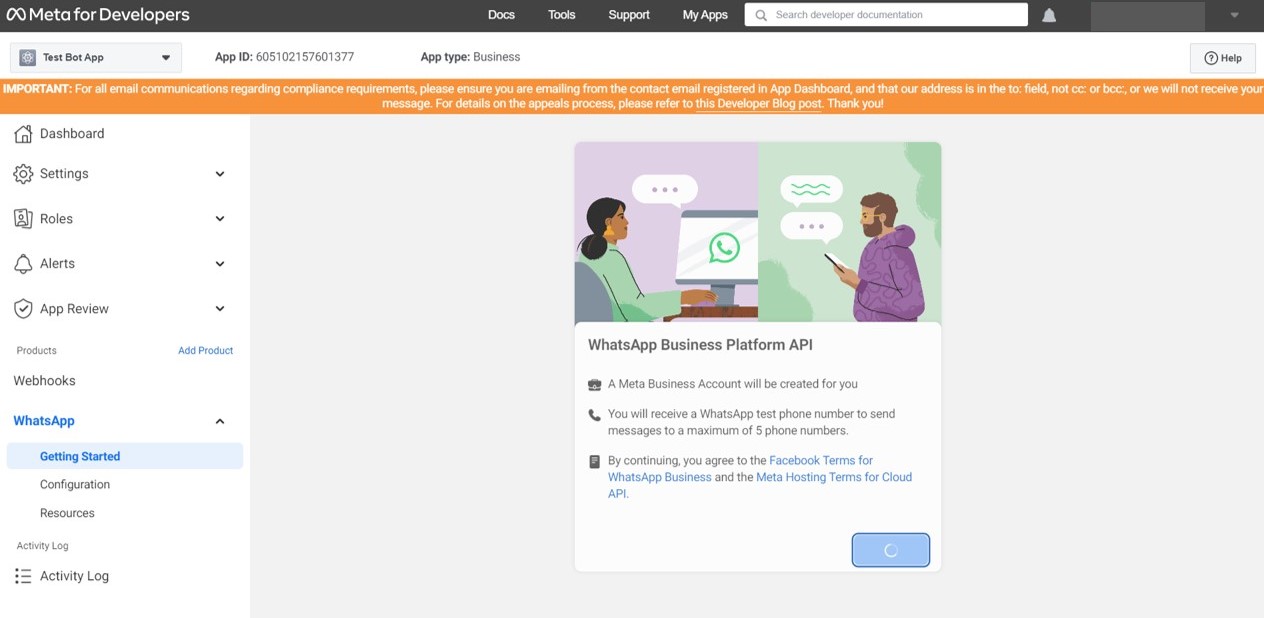Expand the Settings section chevron
1264x618 pixels.
pyautogui.click(x=220, y=174)
